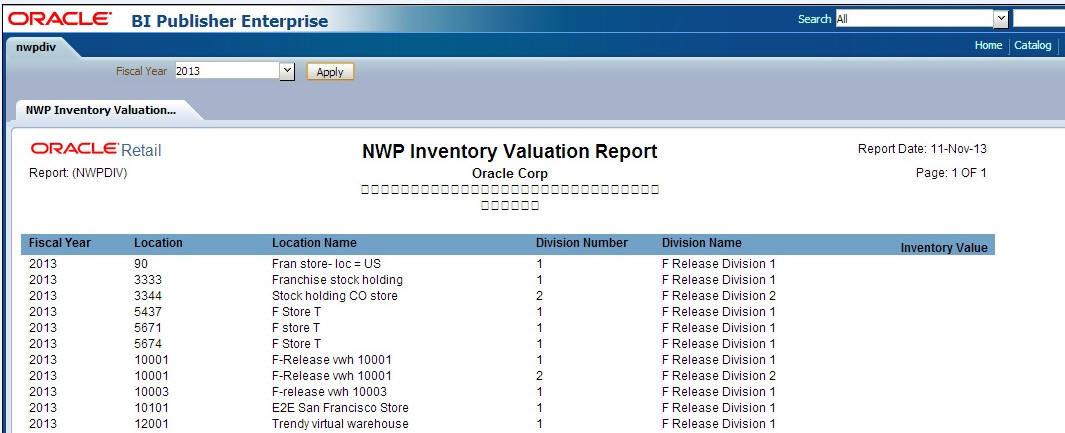The image size is (1065, 433).
Task: Click F Release Division 2 in row 3344
Action: coord(719,296)
